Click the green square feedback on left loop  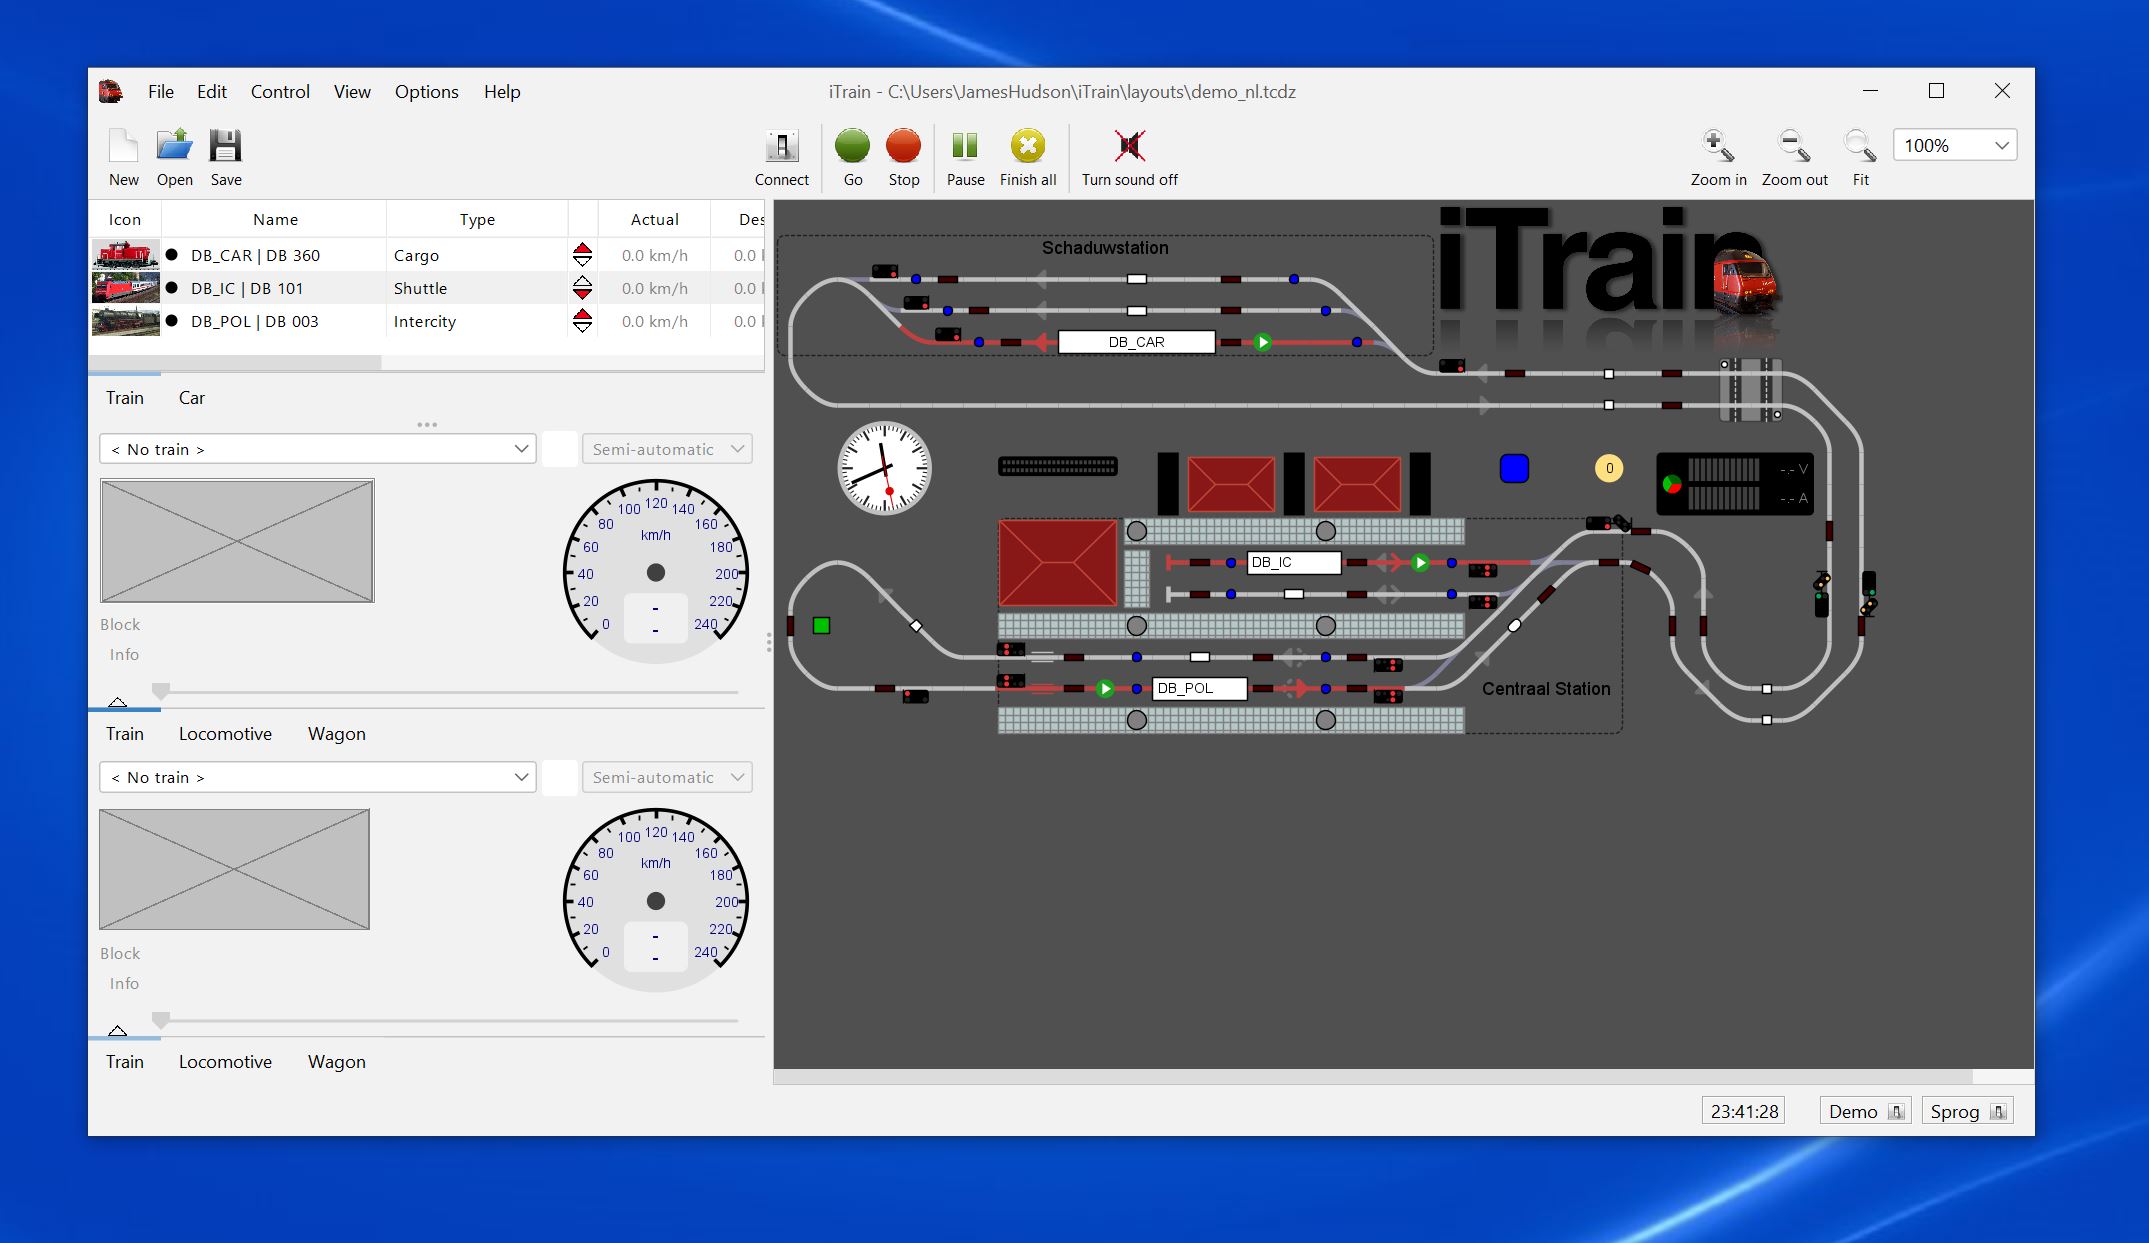pos(821,626)
